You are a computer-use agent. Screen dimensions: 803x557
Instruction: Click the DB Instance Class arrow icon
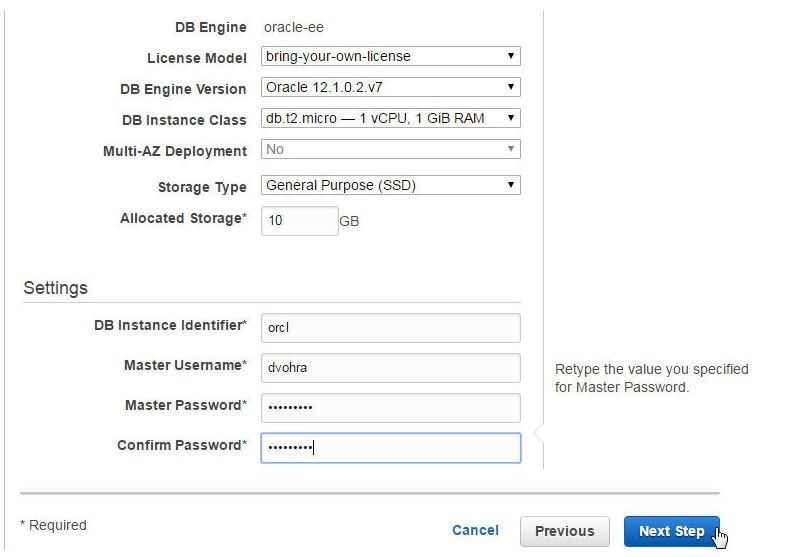(x=511, y=118)
